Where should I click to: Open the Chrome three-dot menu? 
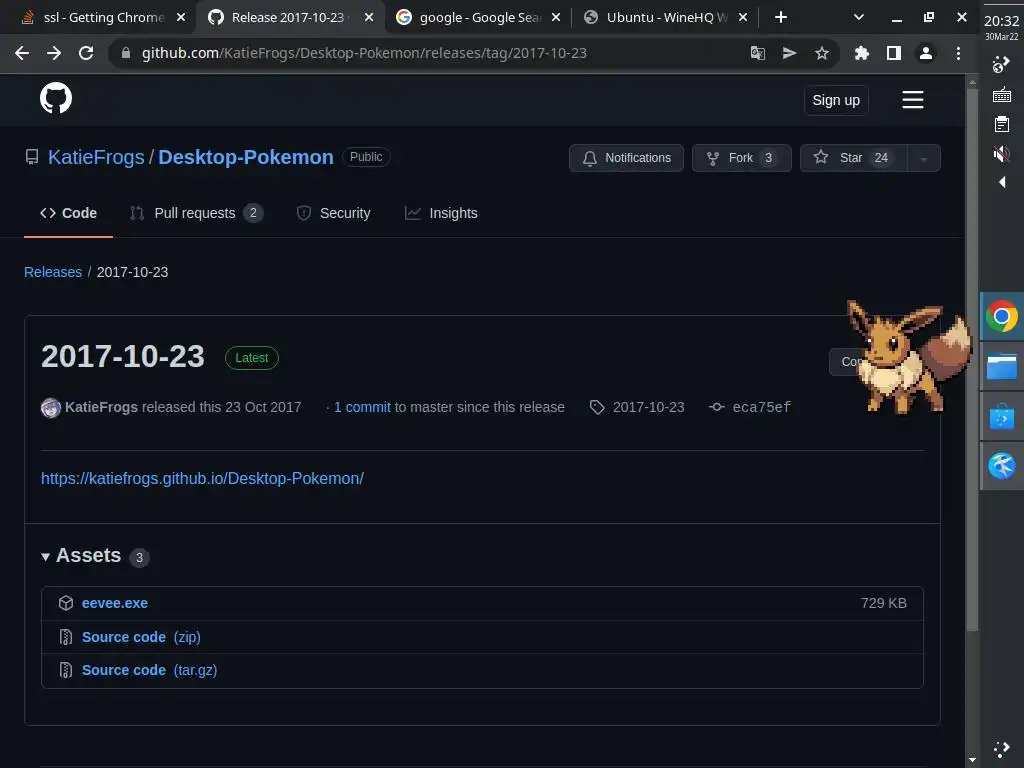tap(958, 53)
